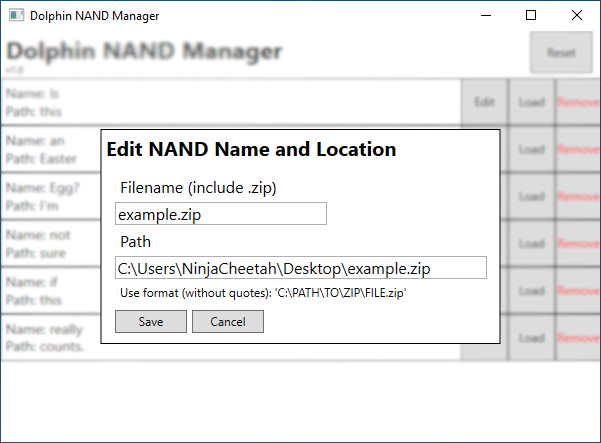Click Remove in 'Name: Is' row
Screen dimensions: 601x443
point(578,102)
